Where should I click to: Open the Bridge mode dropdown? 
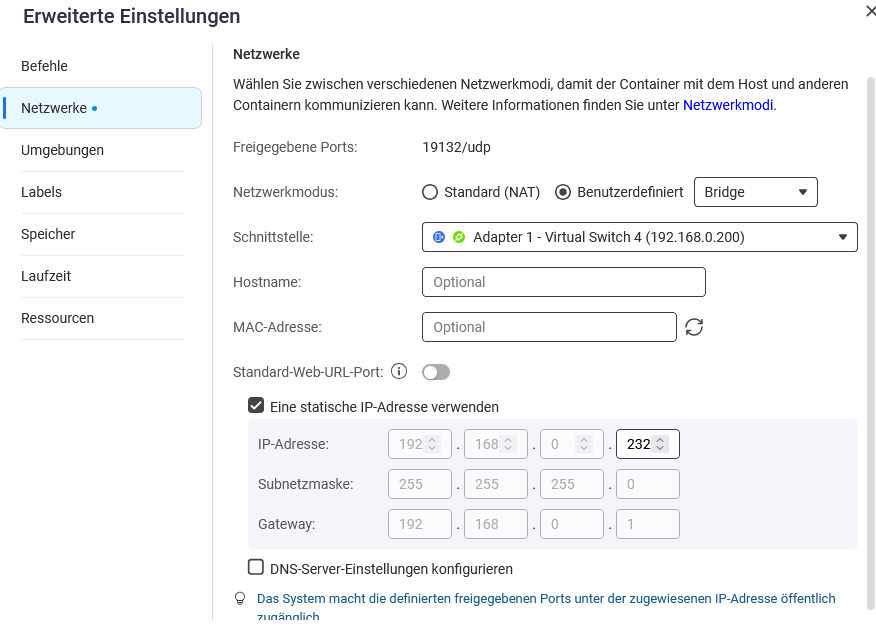click(755, 192)
